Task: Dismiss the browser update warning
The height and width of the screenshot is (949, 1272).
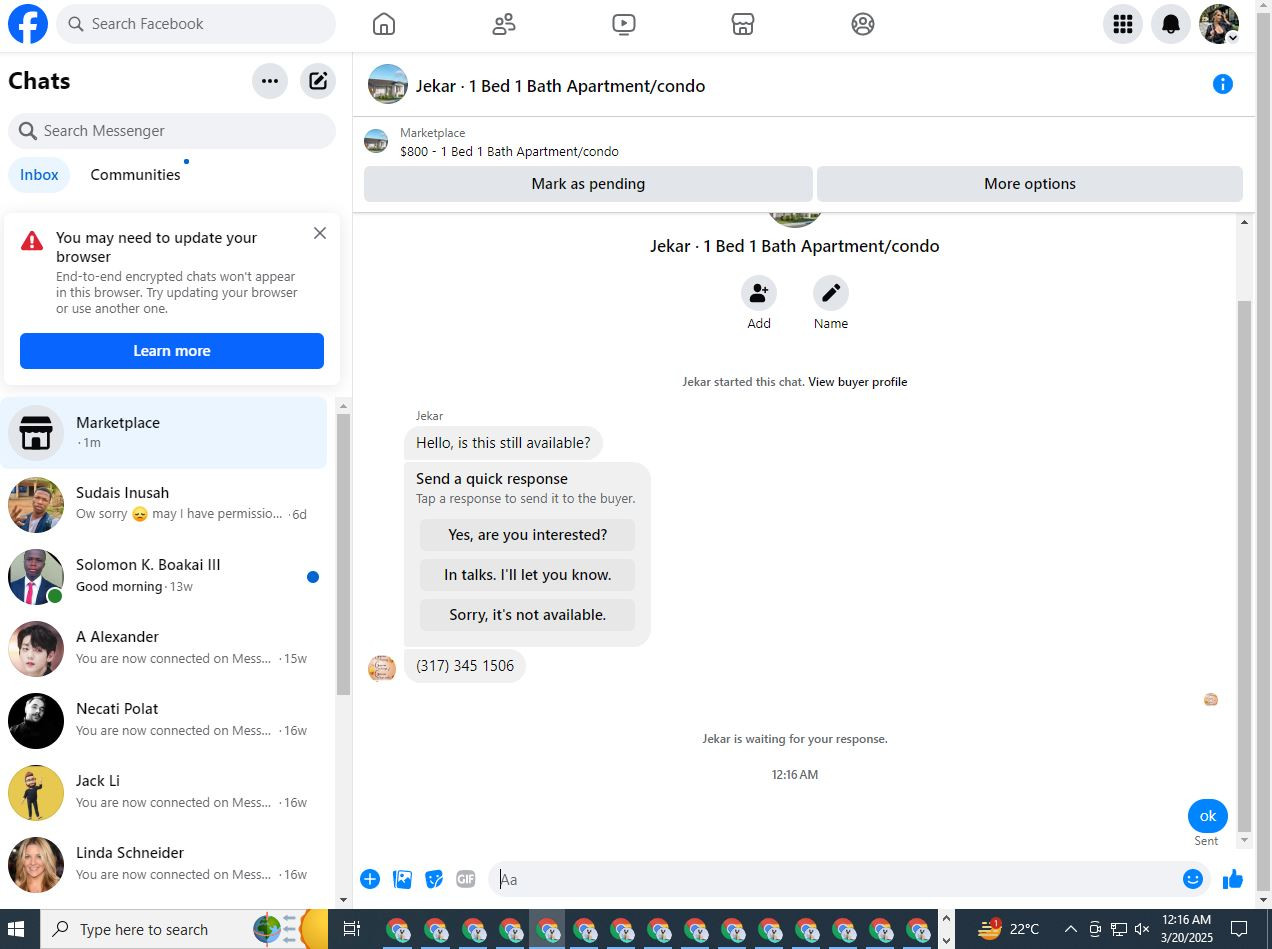Action: 320,233
